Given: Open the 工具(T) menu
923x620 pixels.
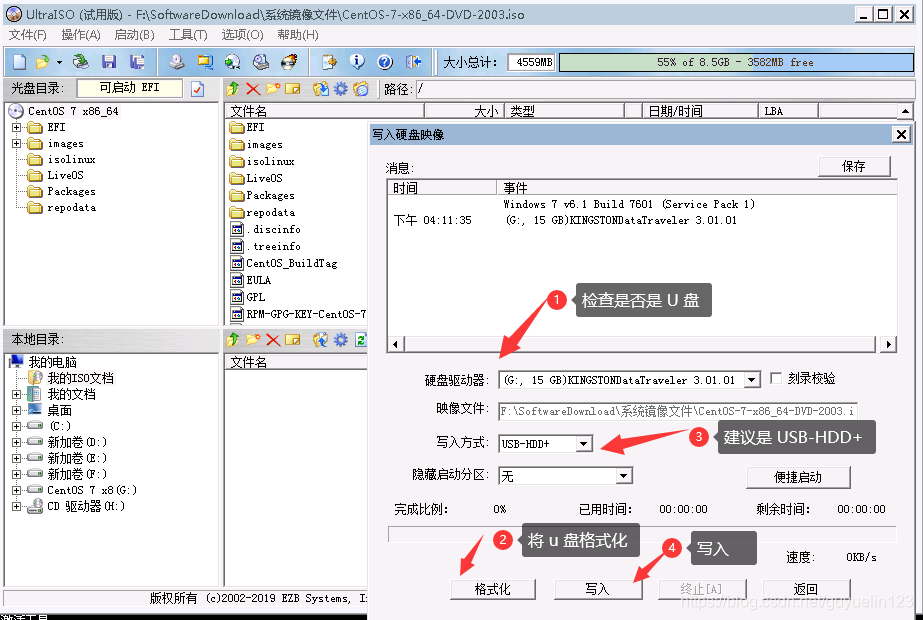Looking at the screenshot, I should [188, 35].
